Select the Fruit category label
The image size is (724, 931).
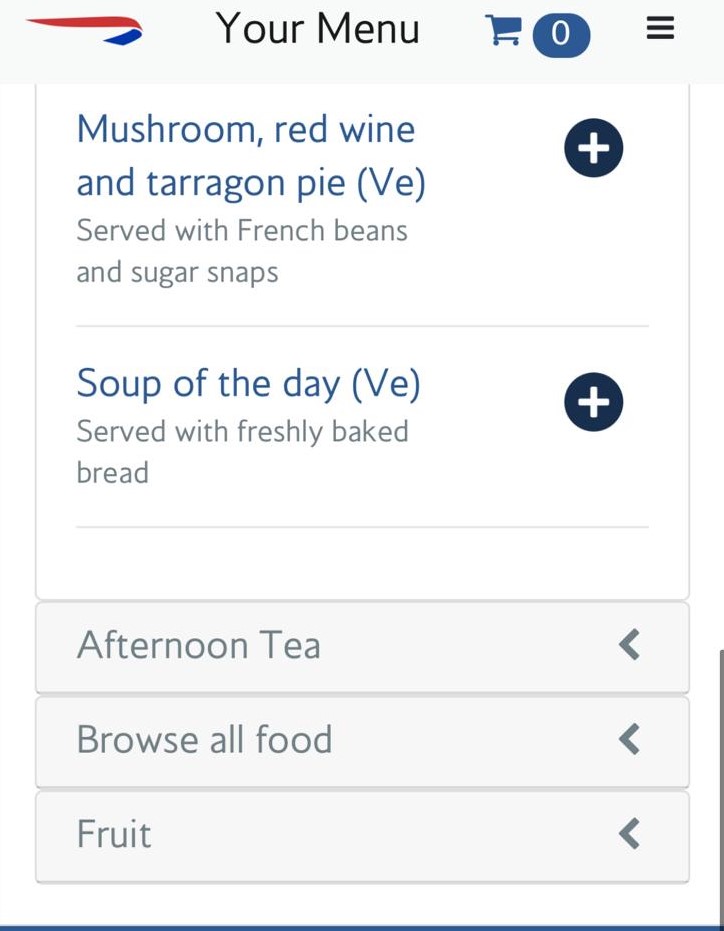pyautogui.click(x=114, y=834)
